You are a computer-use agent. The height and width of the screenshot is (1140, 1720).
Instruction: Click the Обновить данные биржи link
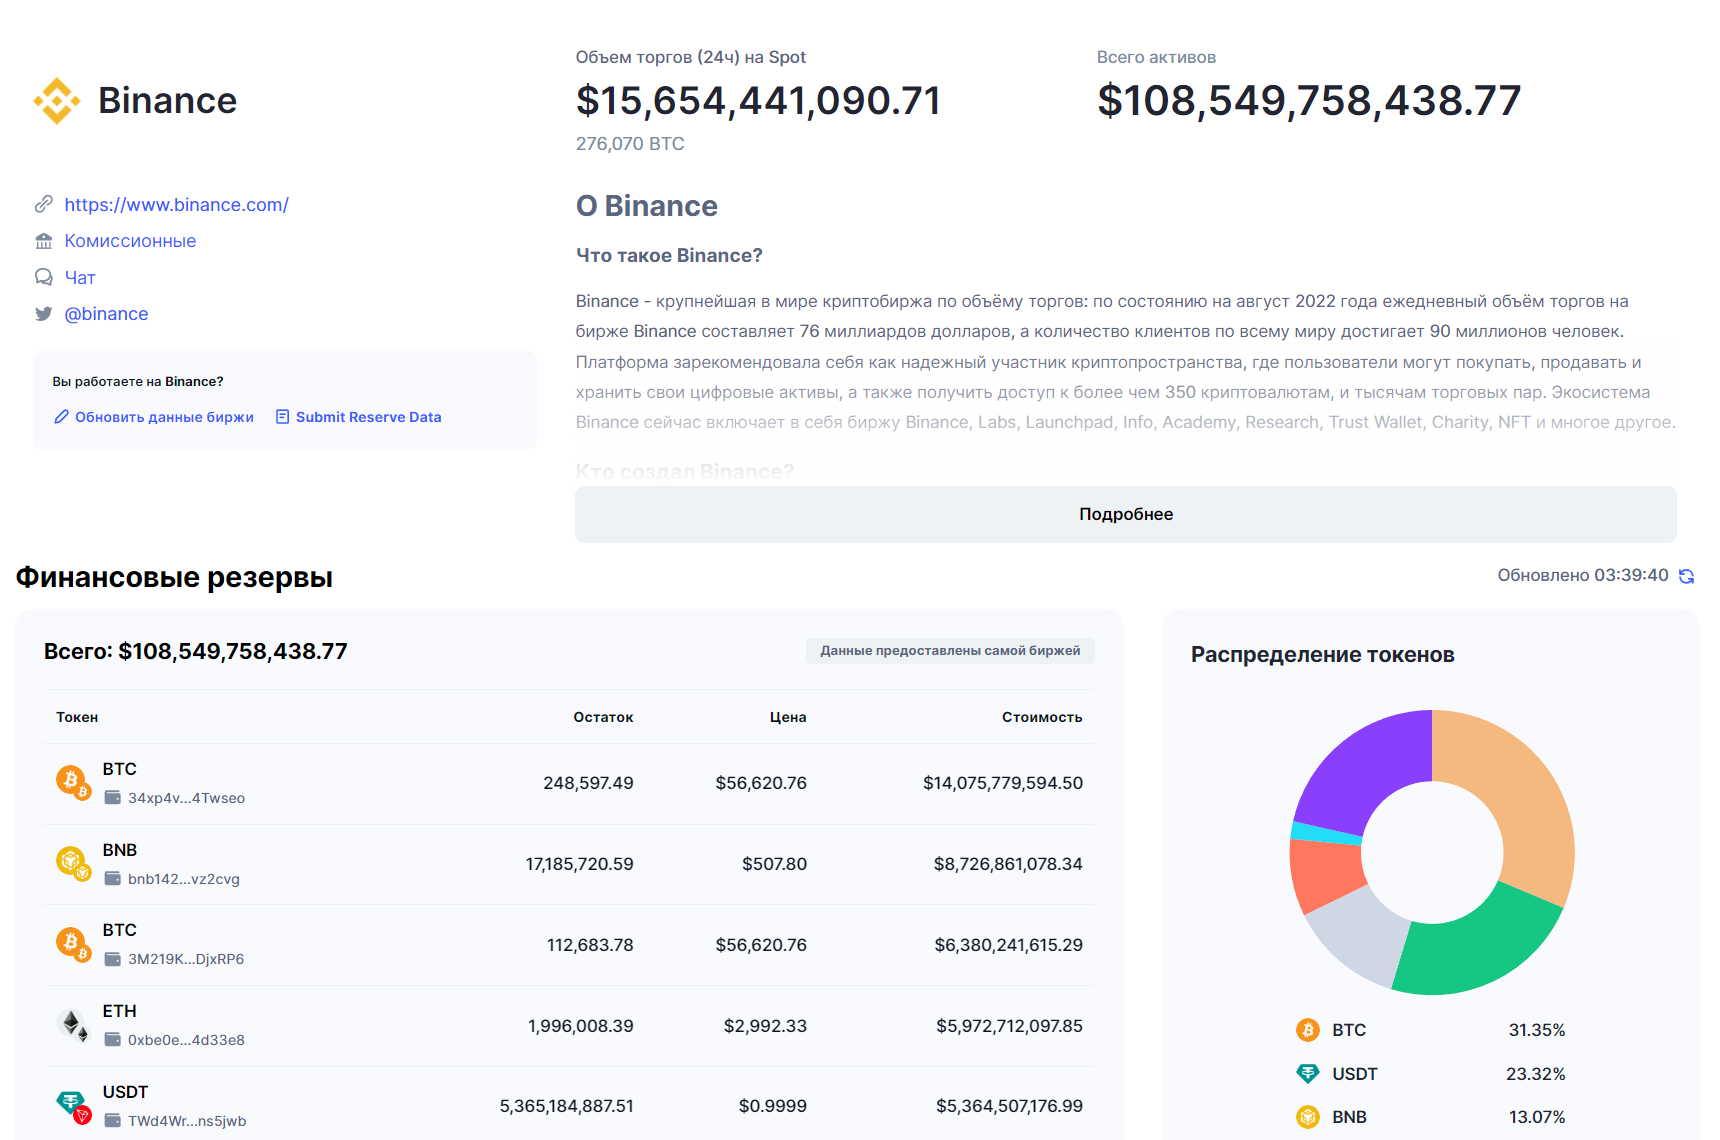164,417
